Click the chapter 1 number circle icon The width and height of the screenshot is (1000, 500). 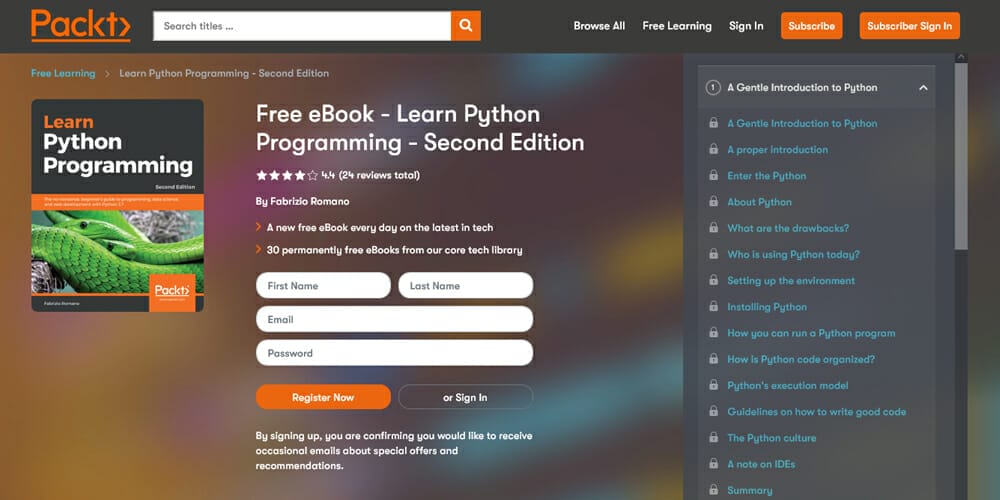pyautogui.click(x=713, y=87)
